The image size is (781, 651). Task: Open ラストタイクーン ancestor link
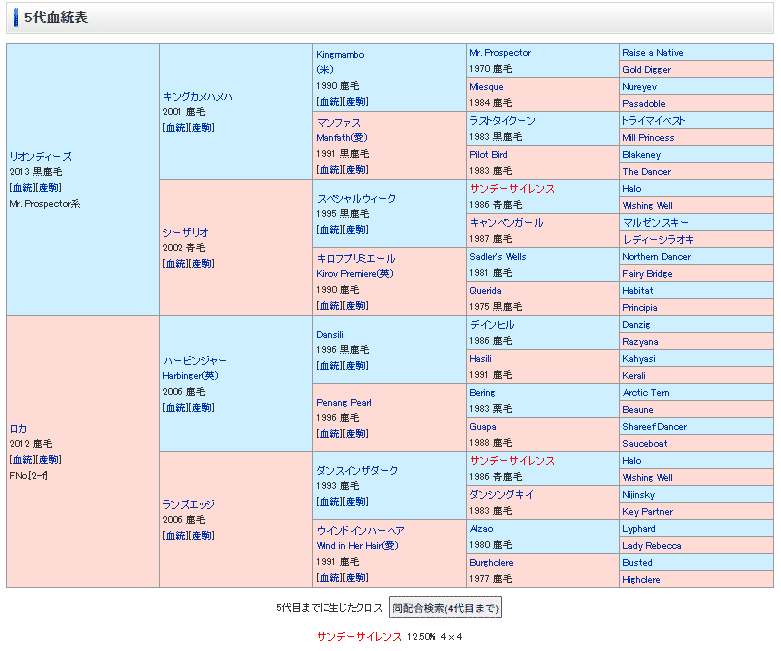click(502, 121)
